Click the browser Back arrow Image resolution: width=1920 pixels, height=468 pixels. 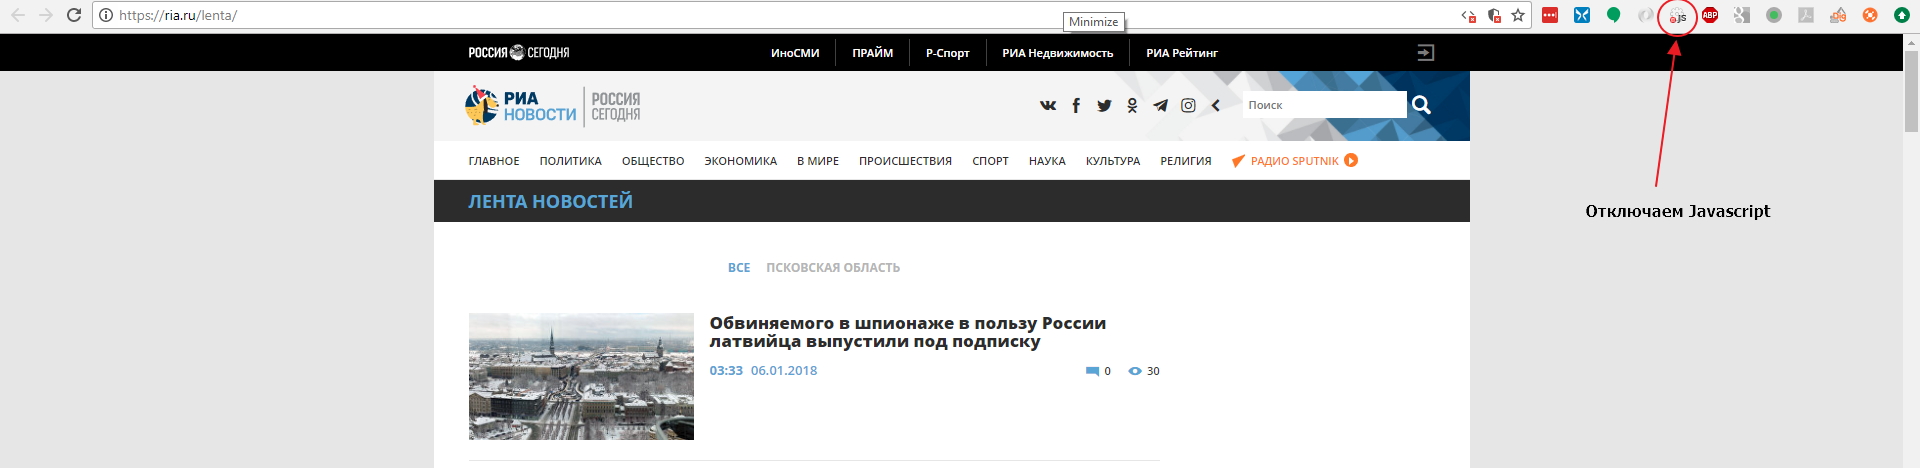pos(18,15)
